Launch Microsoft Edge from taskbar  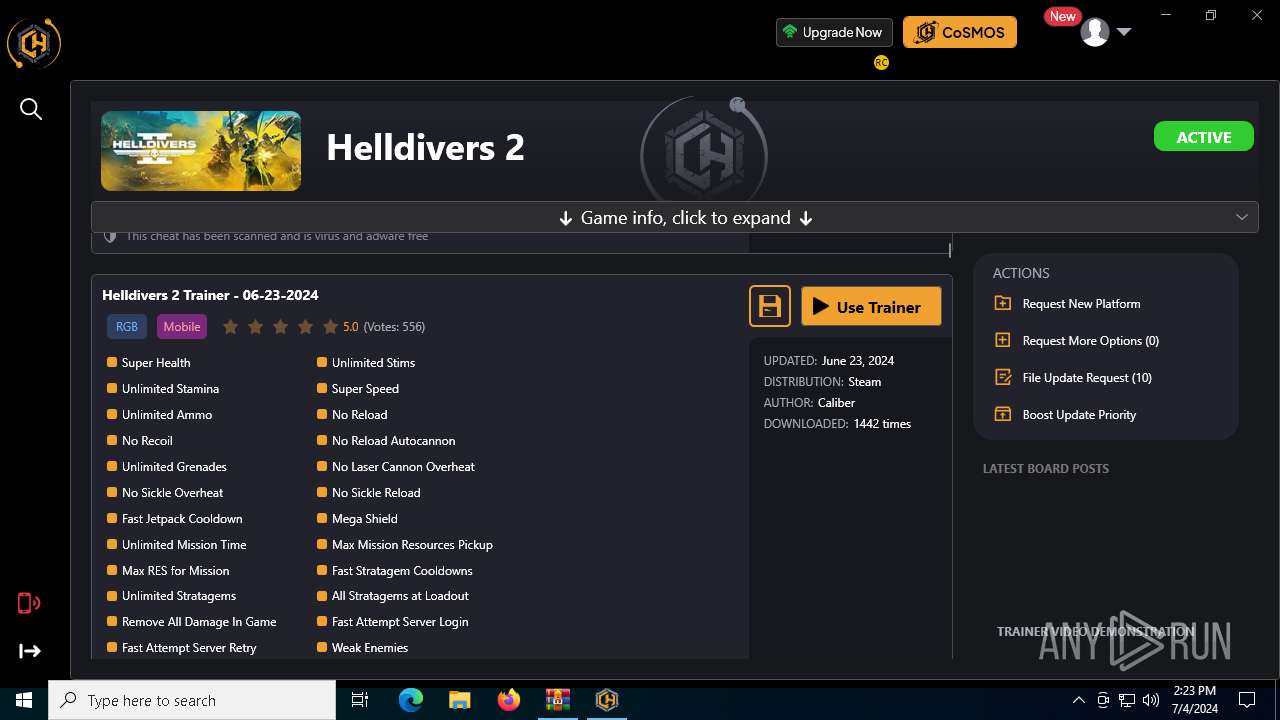tap(411, 700)
